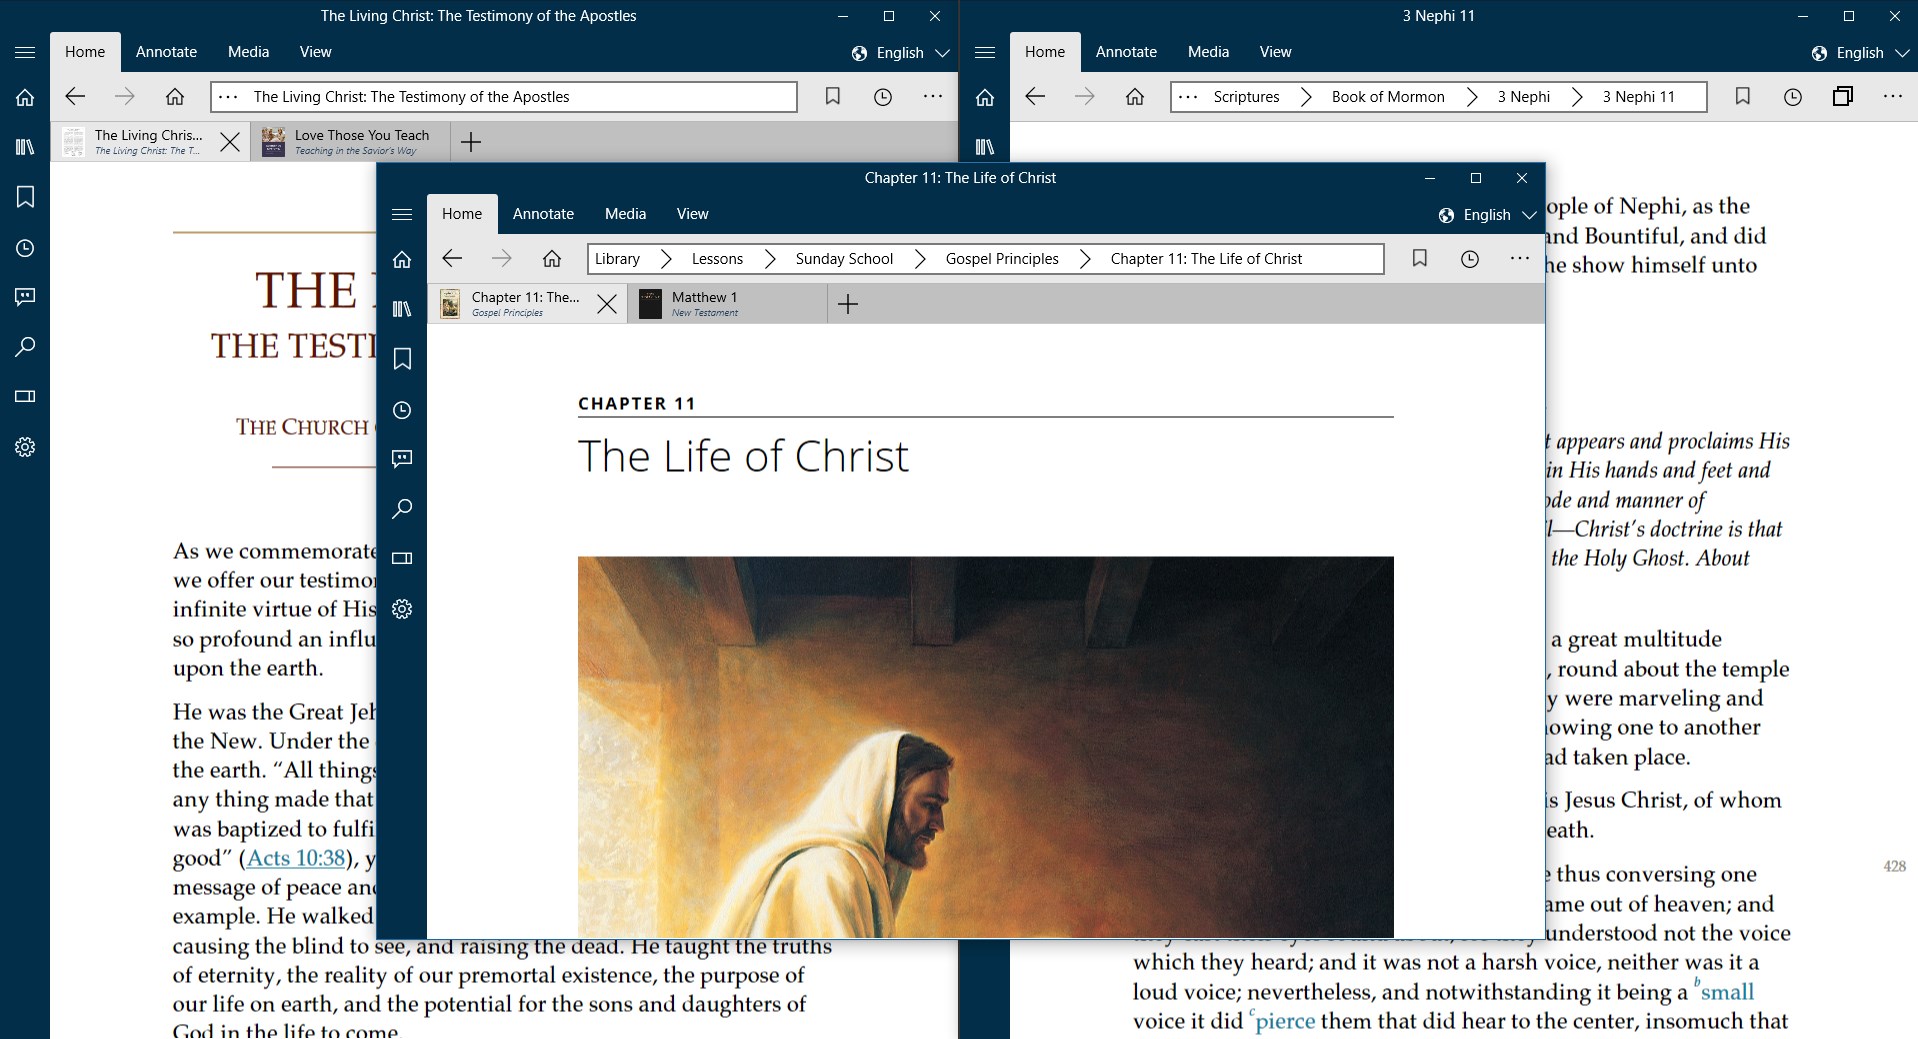Viewport: 1918px width, 1039px height.
Task: Open library sidebar icon in Living Christ window
Action: (x=25, y=147)
